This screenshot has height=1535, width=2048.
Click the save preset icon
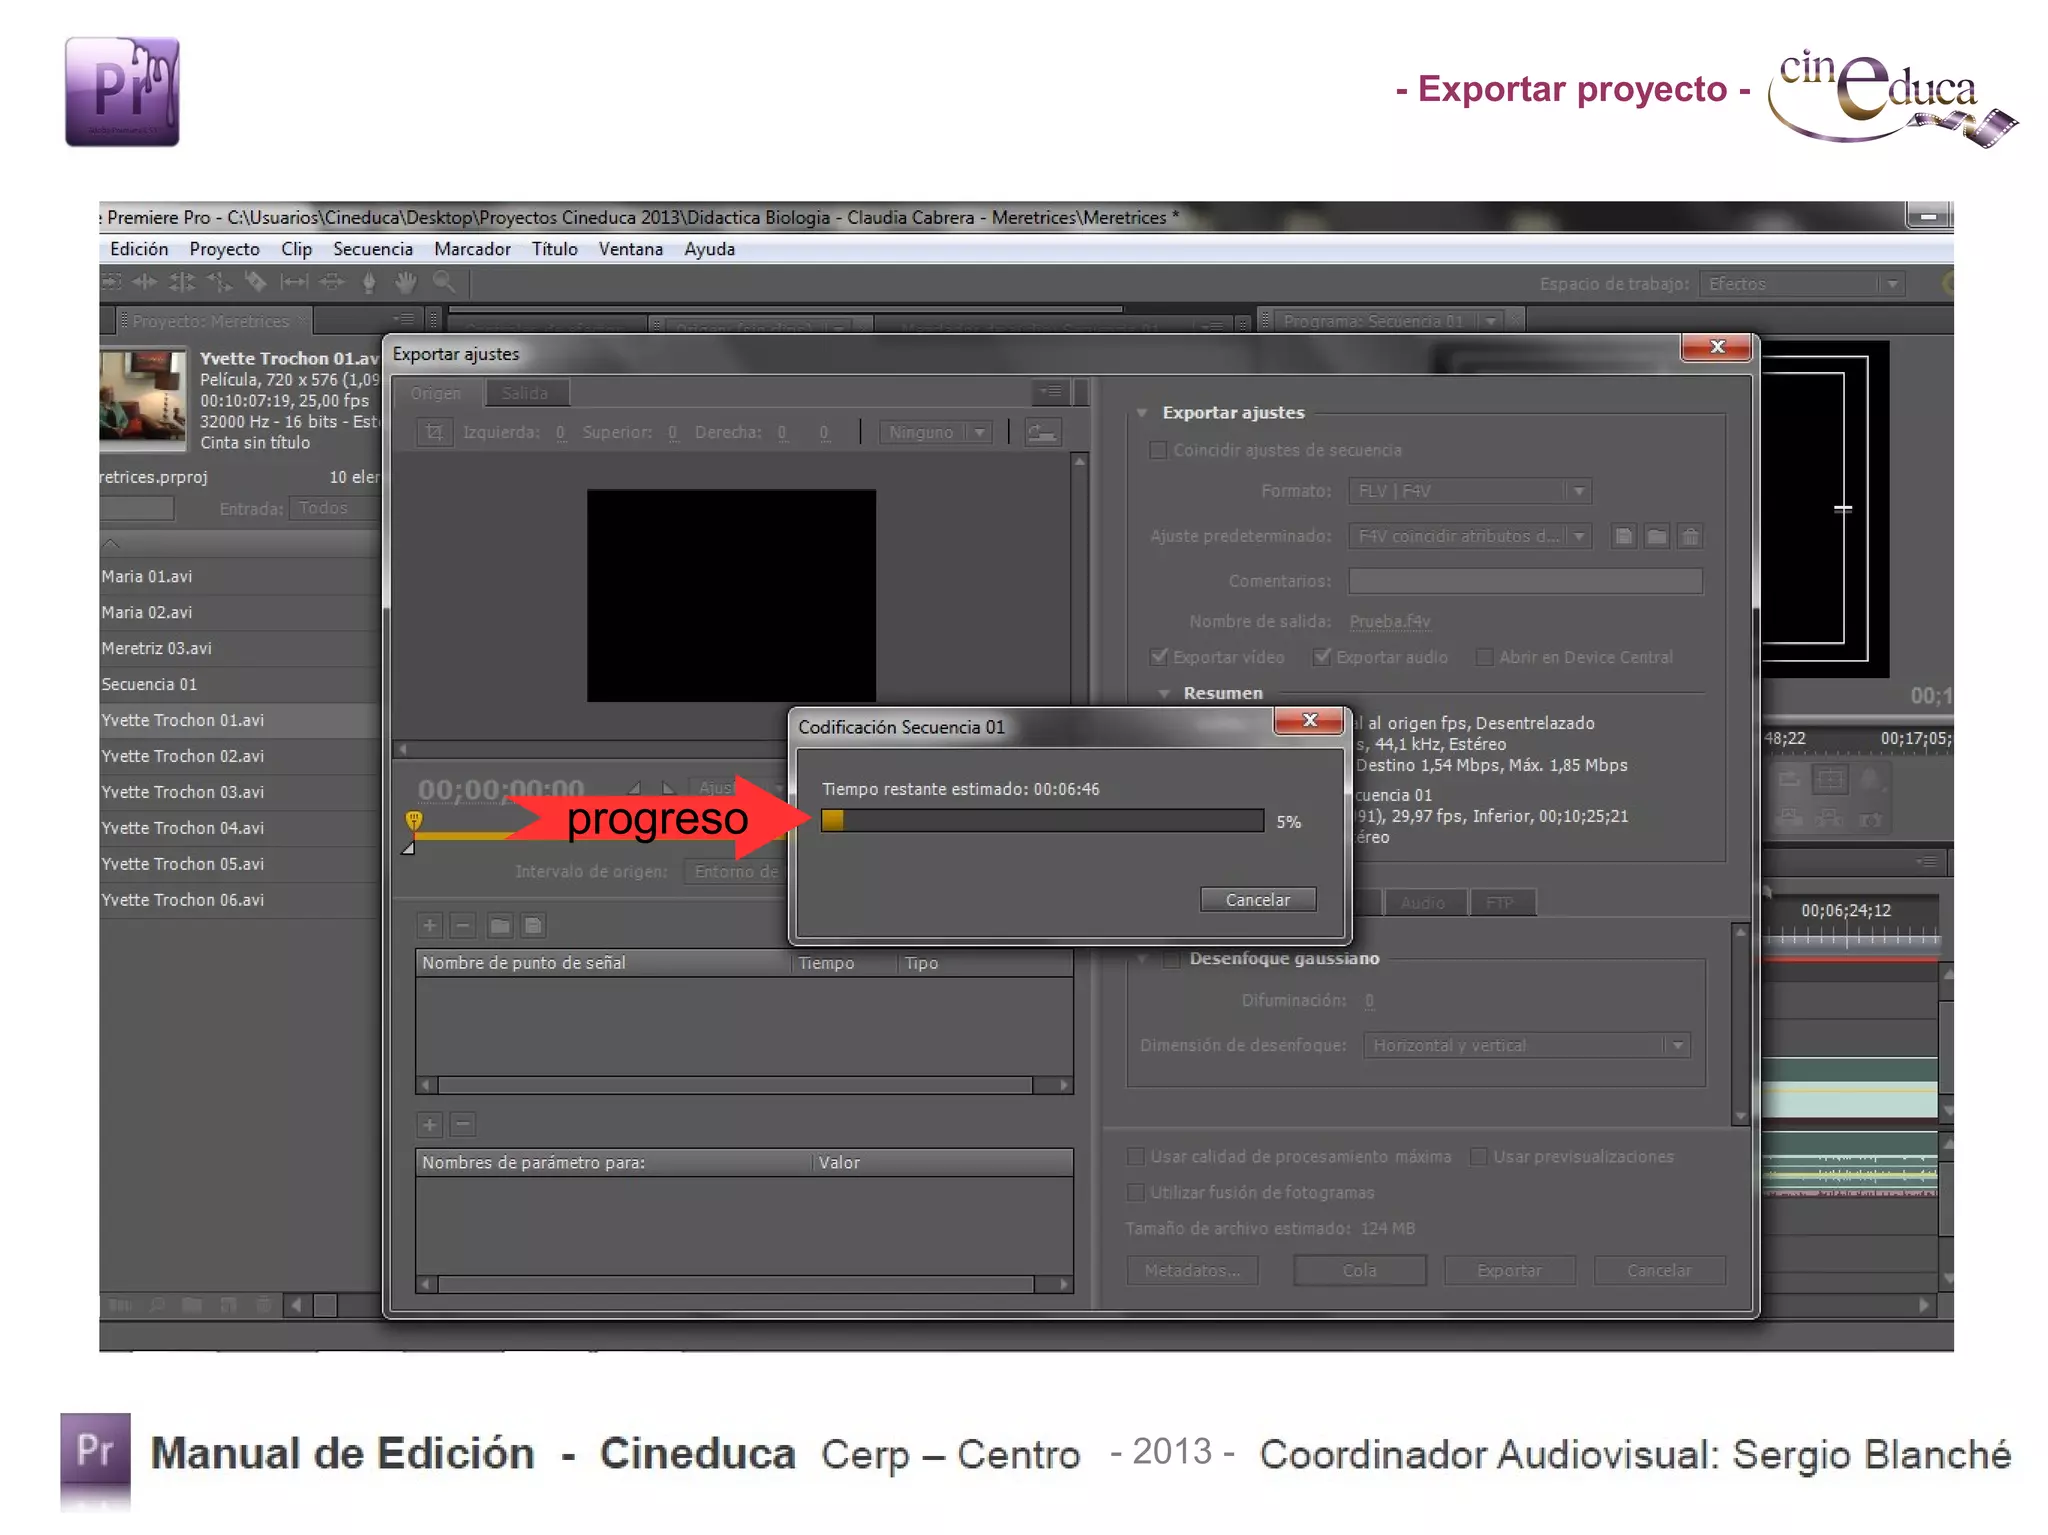point(1624,537)
